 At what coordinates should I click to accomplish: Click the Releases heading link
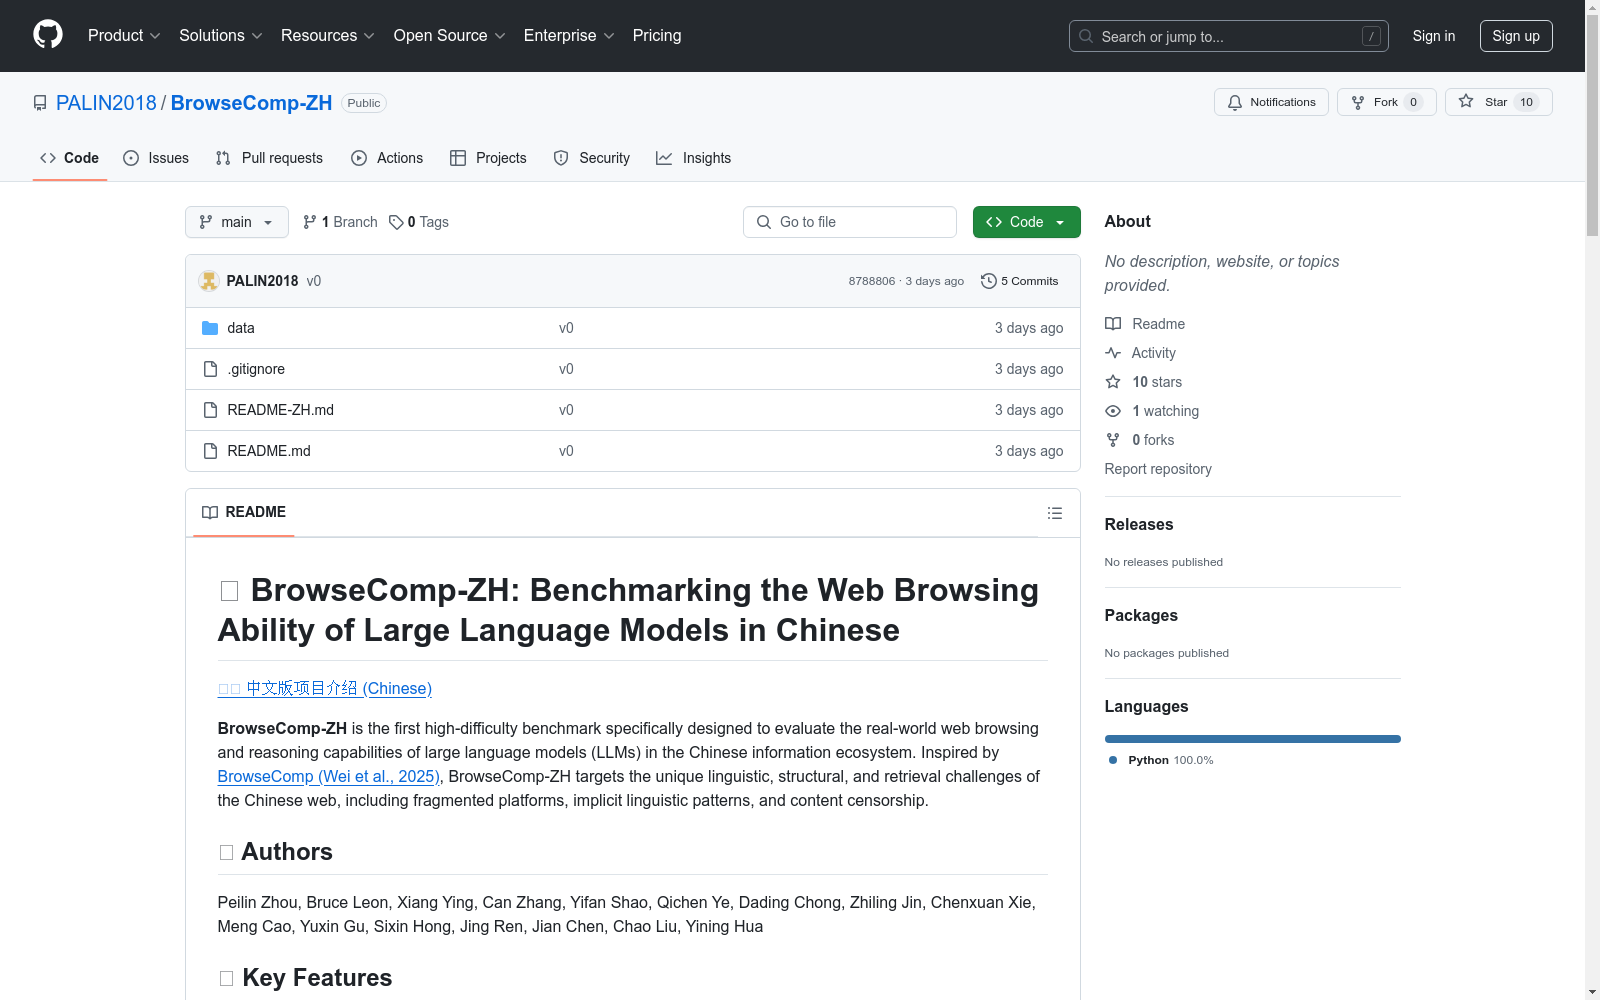(x=1139, y=524)
